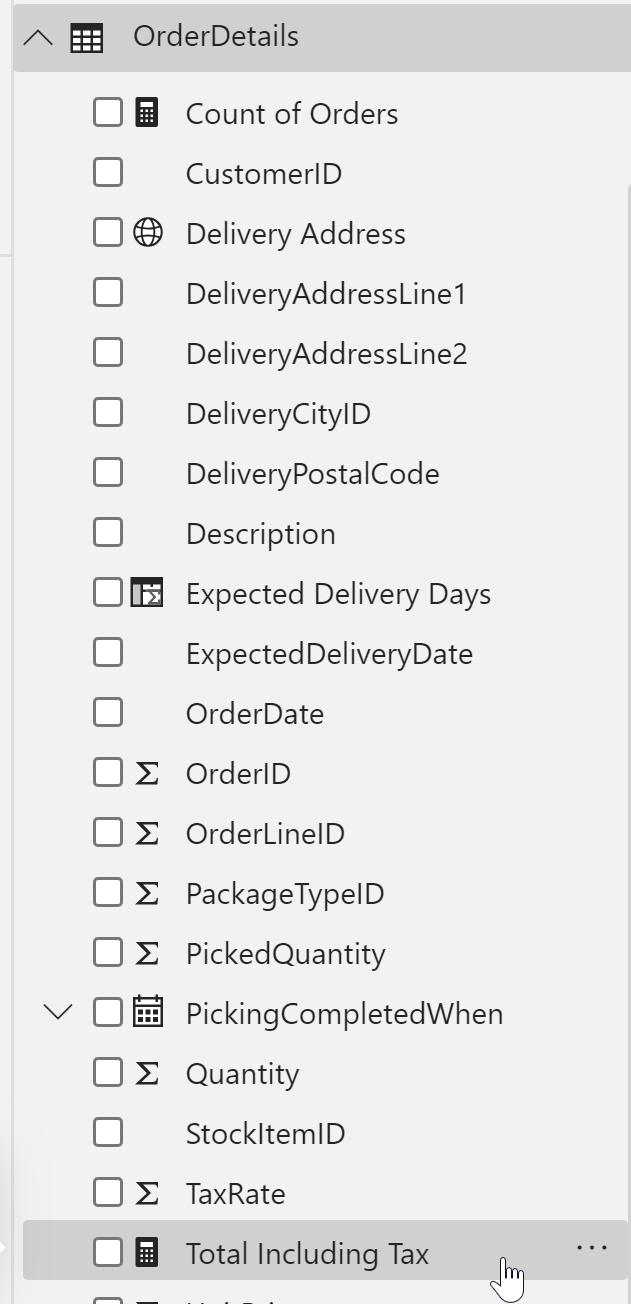Enable the Quantity field checkbox
The width and height of the screenshot is (631, 1304).
point(108,1072)
